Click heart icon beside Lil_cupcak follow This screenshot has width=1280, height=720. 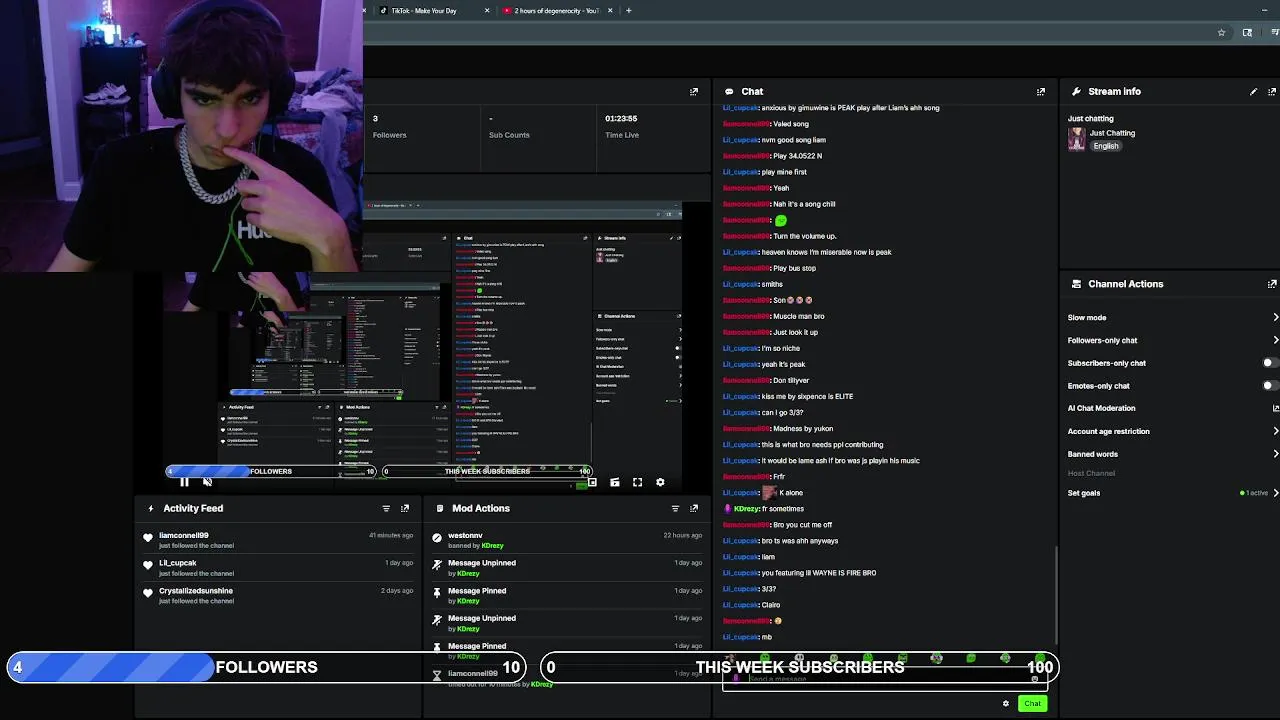(x=148, y=565)
